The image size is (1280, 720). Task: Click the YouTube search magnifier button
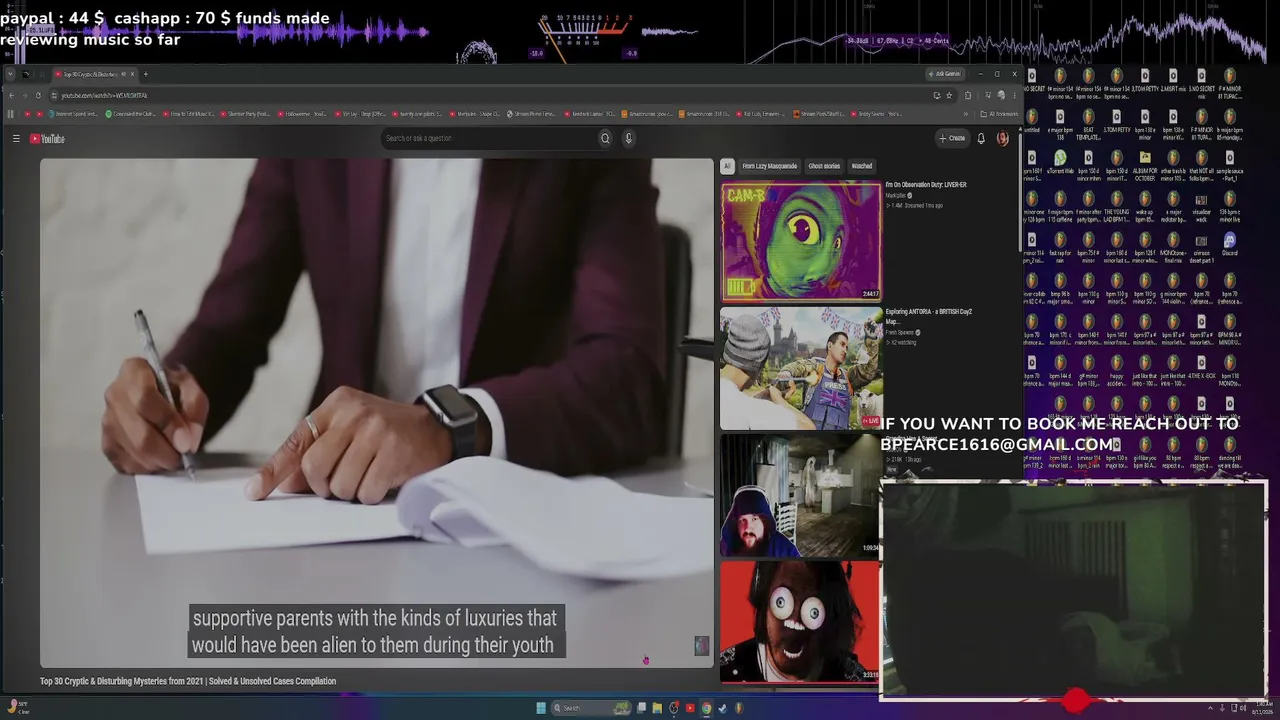click(x=605, y=139)
